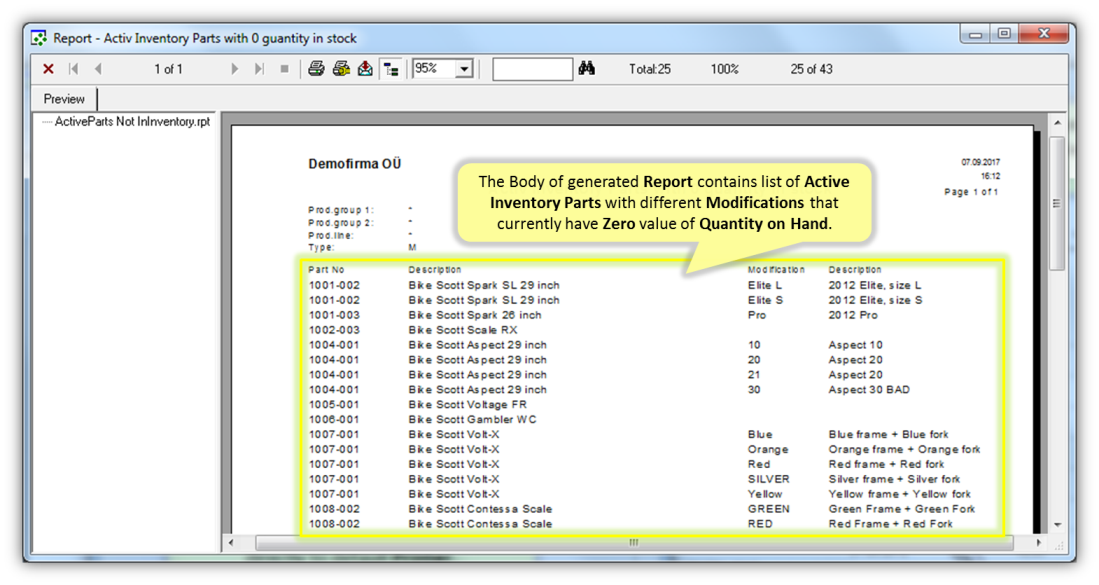Click the 'Demofirma OÜ' company heading
The width and height of the screenshot is (1099, 585).
pyautogui.click(x=355, y=164)
